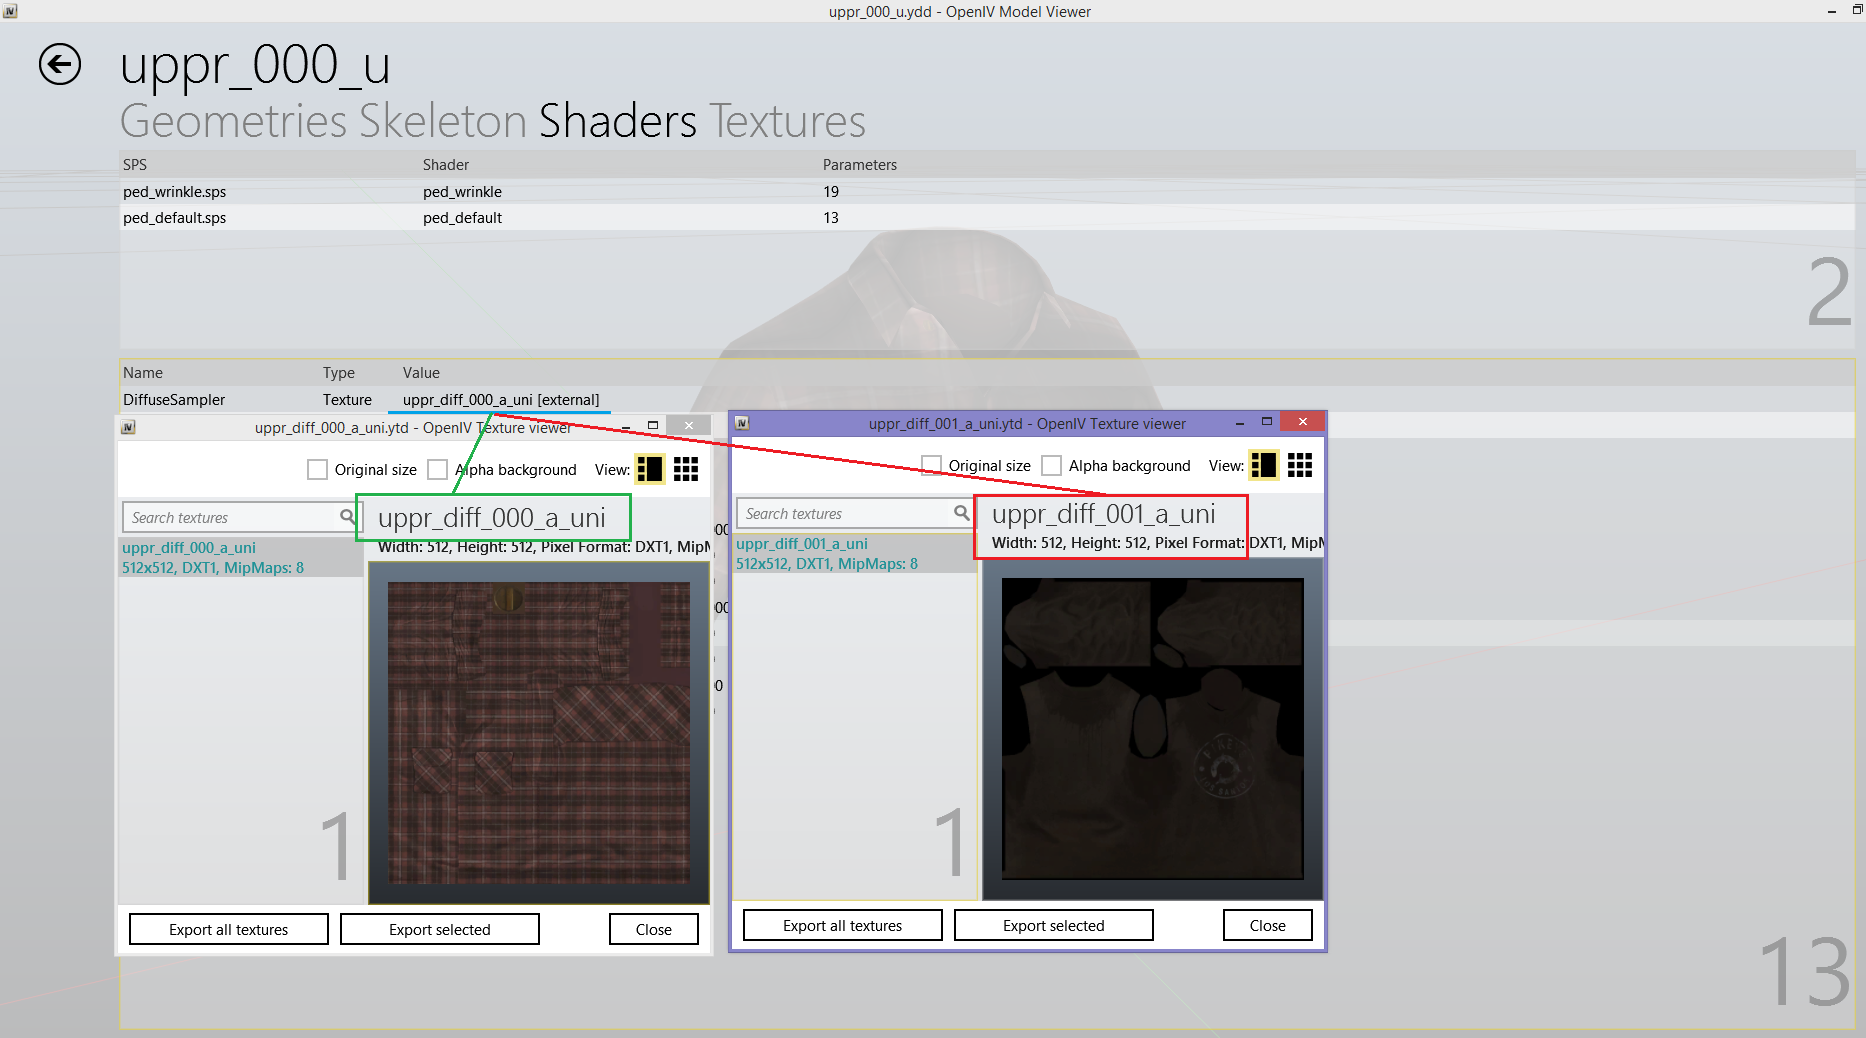Screen dimensions: 1866x1038
Task: Select list view in right texture viewer
Action: tap(1263, 465)
